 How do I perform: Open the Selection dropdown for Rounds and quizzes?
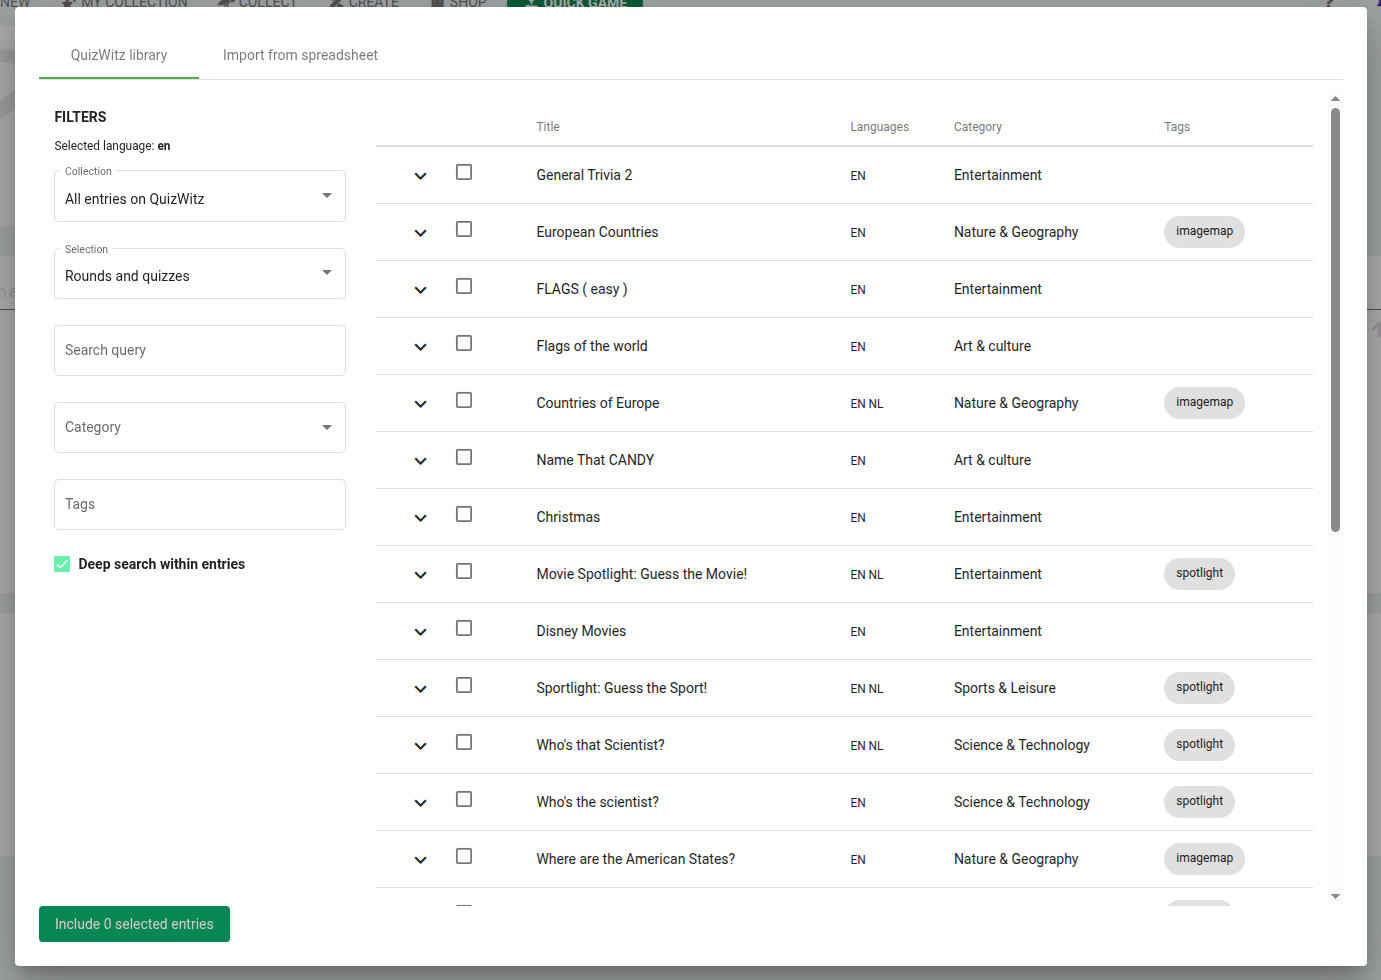coord(199,274)
